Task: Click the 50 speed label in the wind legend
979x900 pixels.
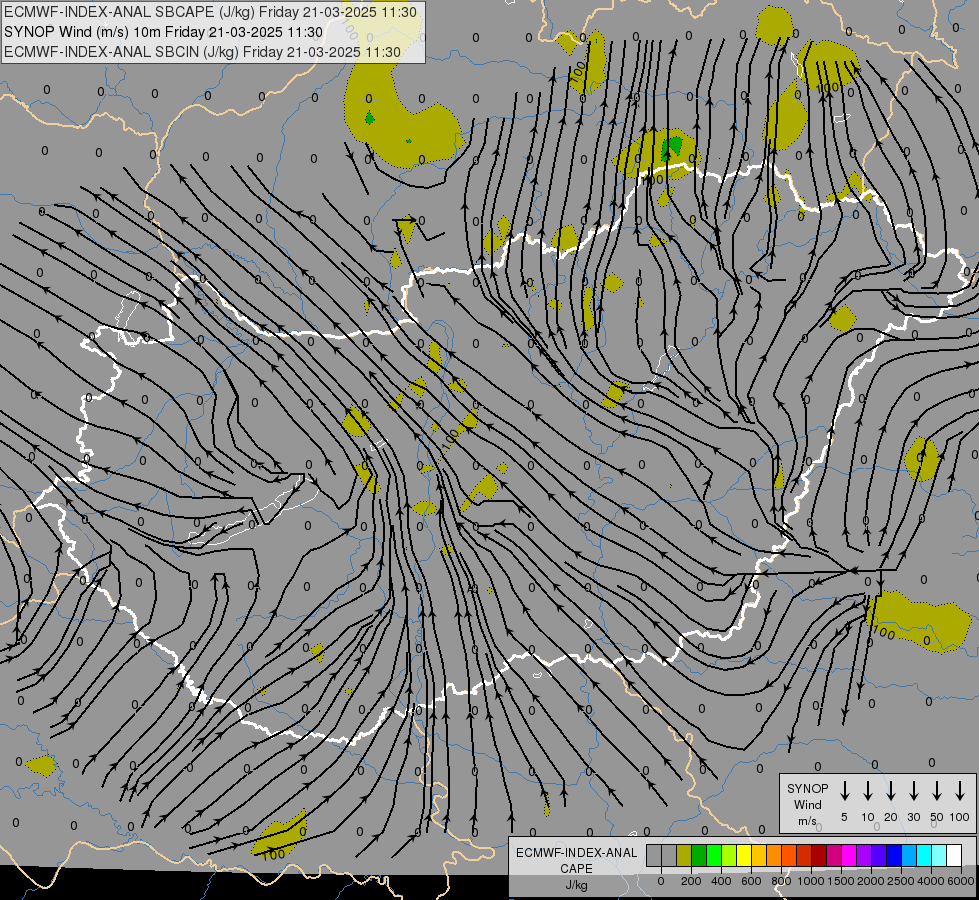Action: [937, 817]
